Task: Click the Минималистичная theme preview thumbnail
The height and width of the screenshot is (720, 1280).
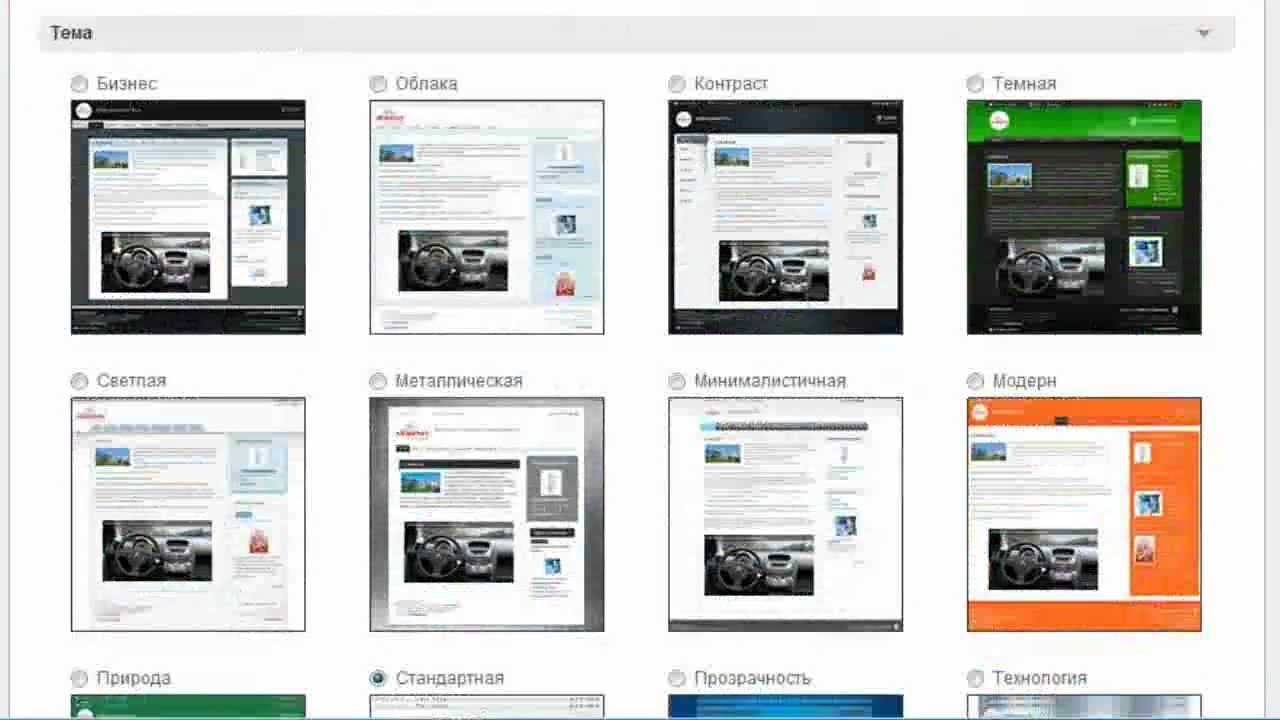Action: point(785,514)
